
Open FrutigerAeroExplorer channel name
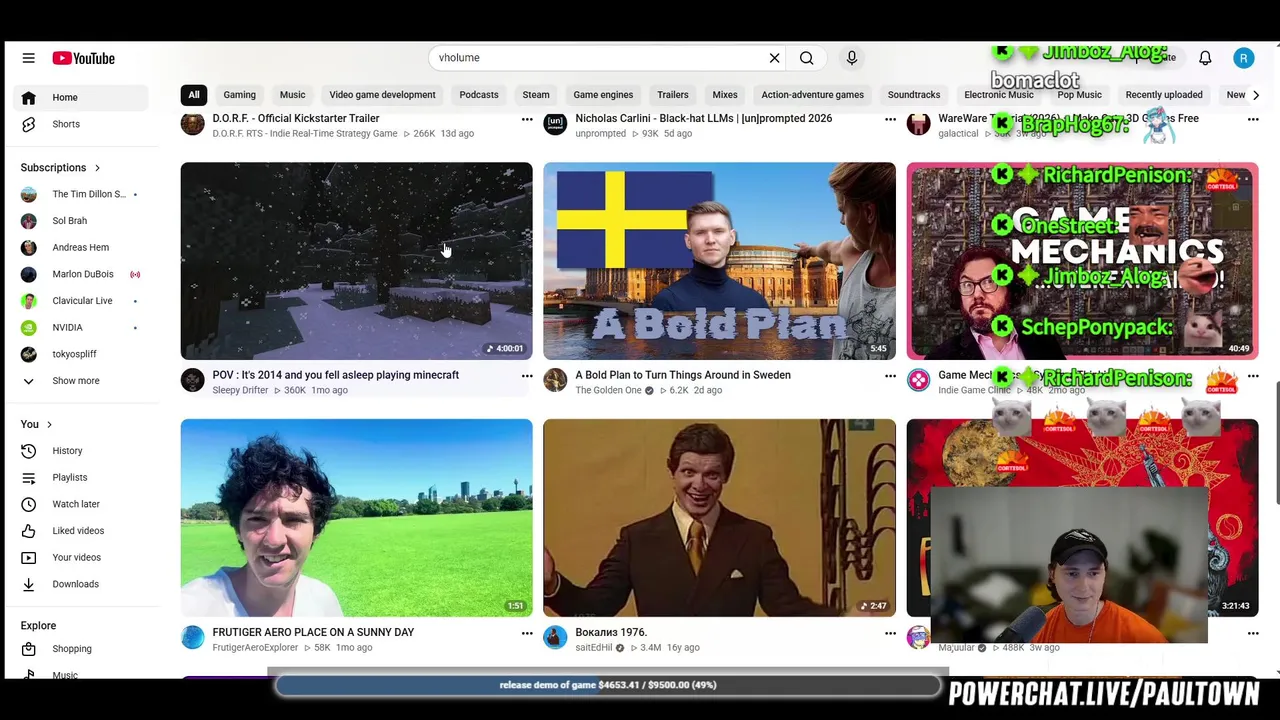coord(255,648)
